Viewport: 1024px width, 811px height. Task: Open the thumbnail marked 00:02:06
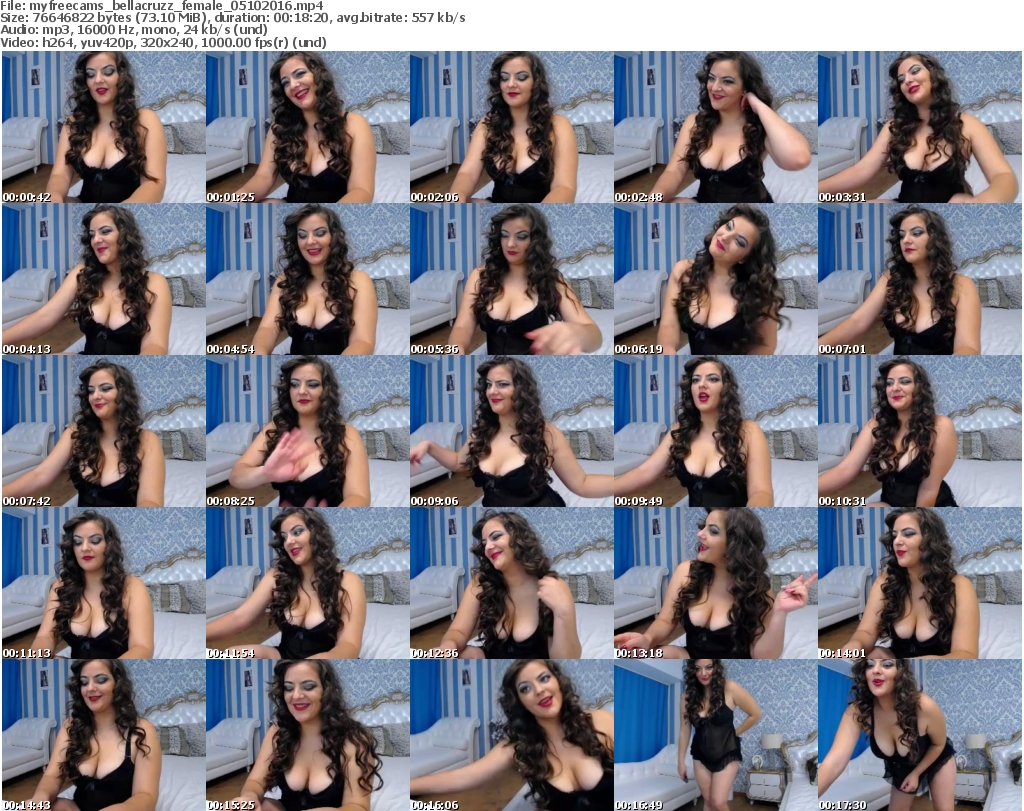[510, 127]
